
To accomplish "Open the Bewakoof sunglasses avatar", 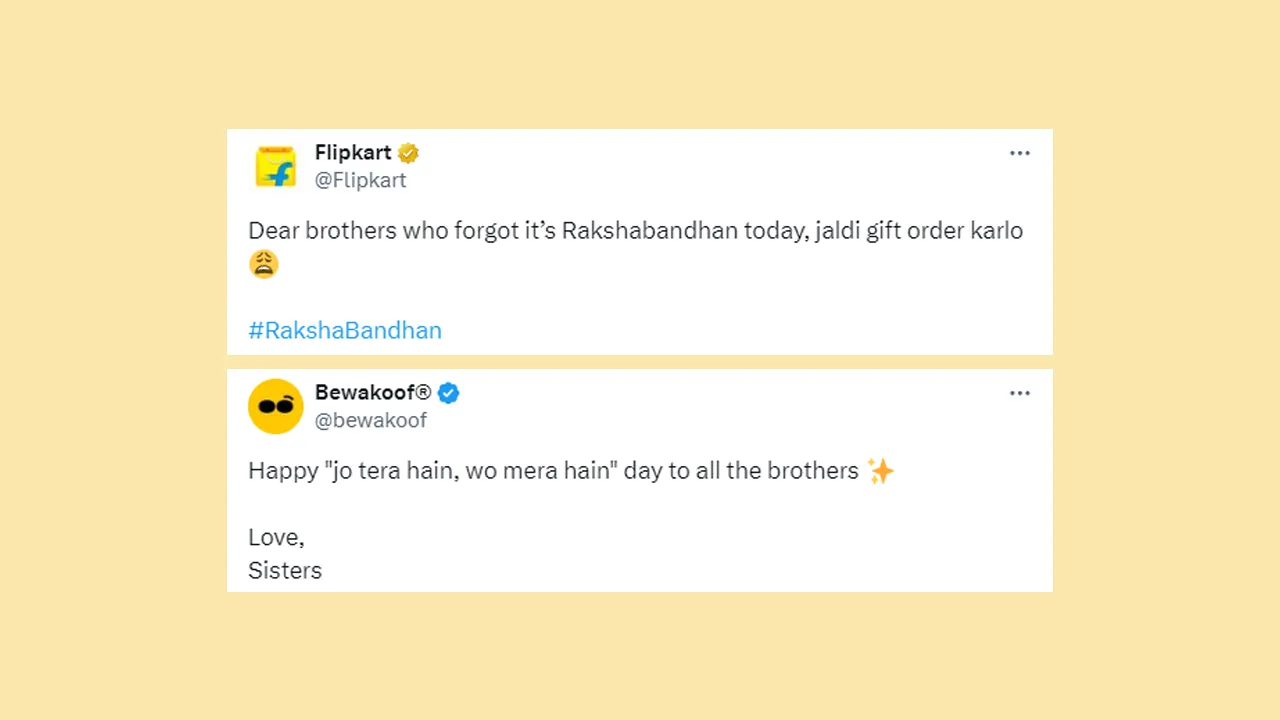I will pyautogui.click(x=275, y=406).
